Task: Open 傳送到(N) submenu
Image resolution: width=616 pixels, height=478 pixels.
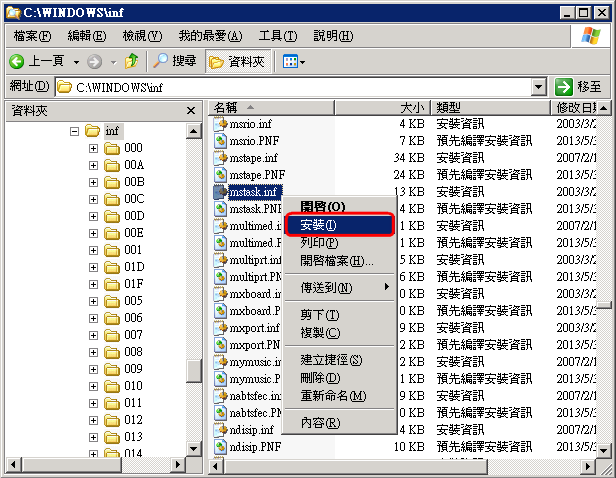Action: [x=339, y=288]
